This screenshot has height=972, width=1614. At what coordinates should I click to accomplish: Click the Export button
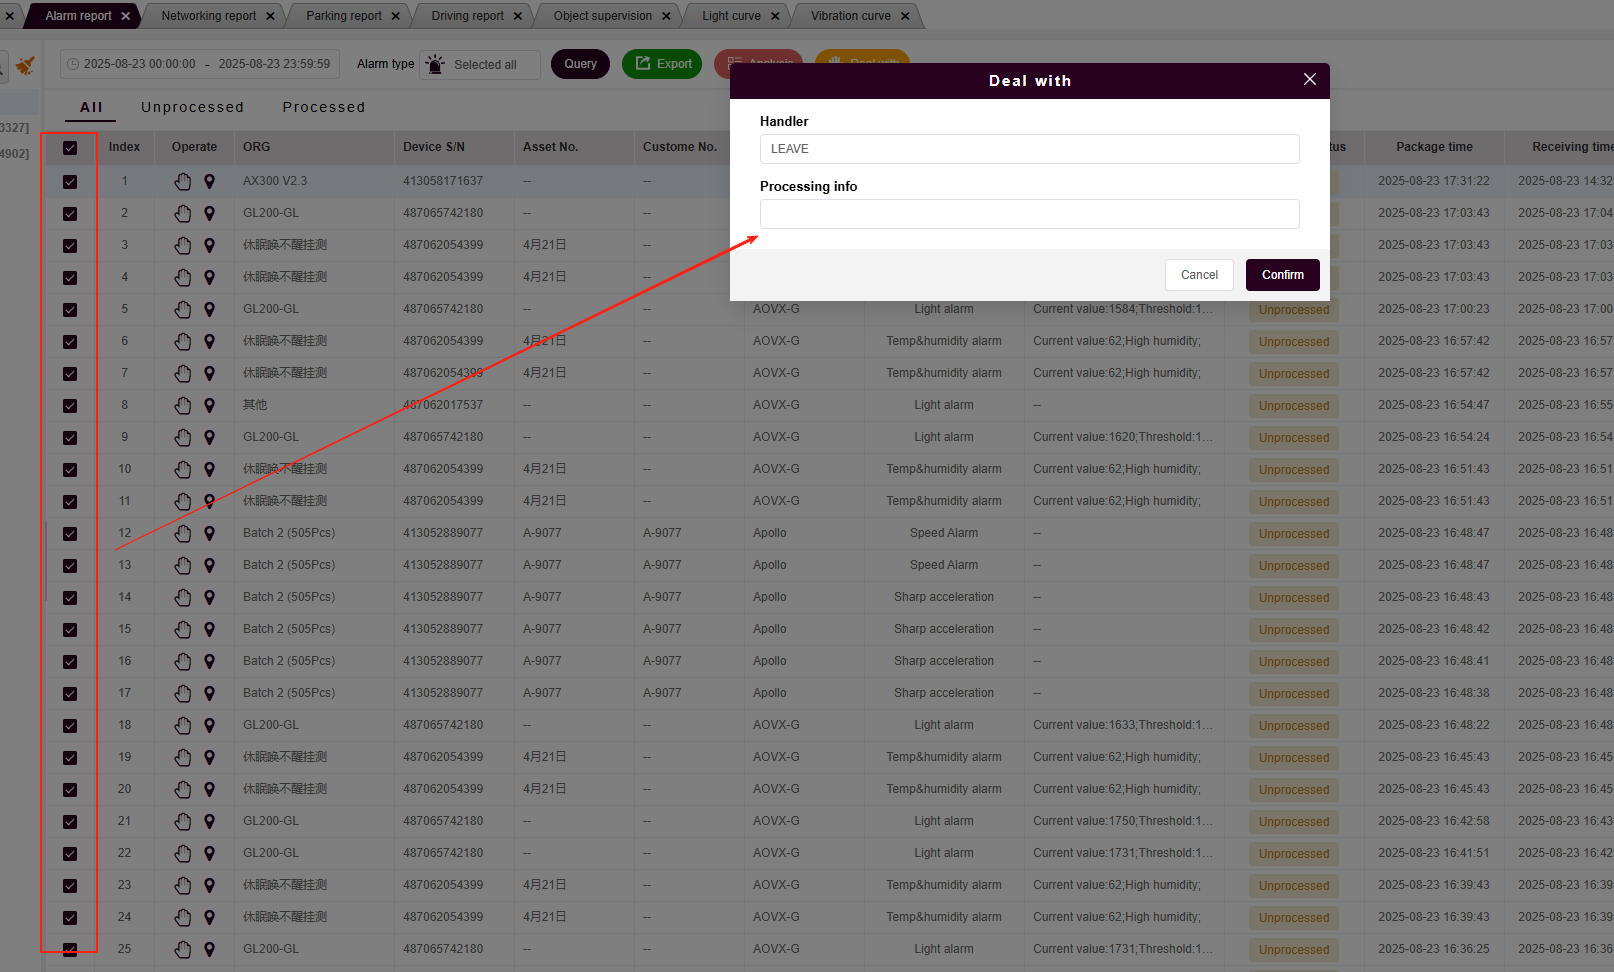point(662,64)
